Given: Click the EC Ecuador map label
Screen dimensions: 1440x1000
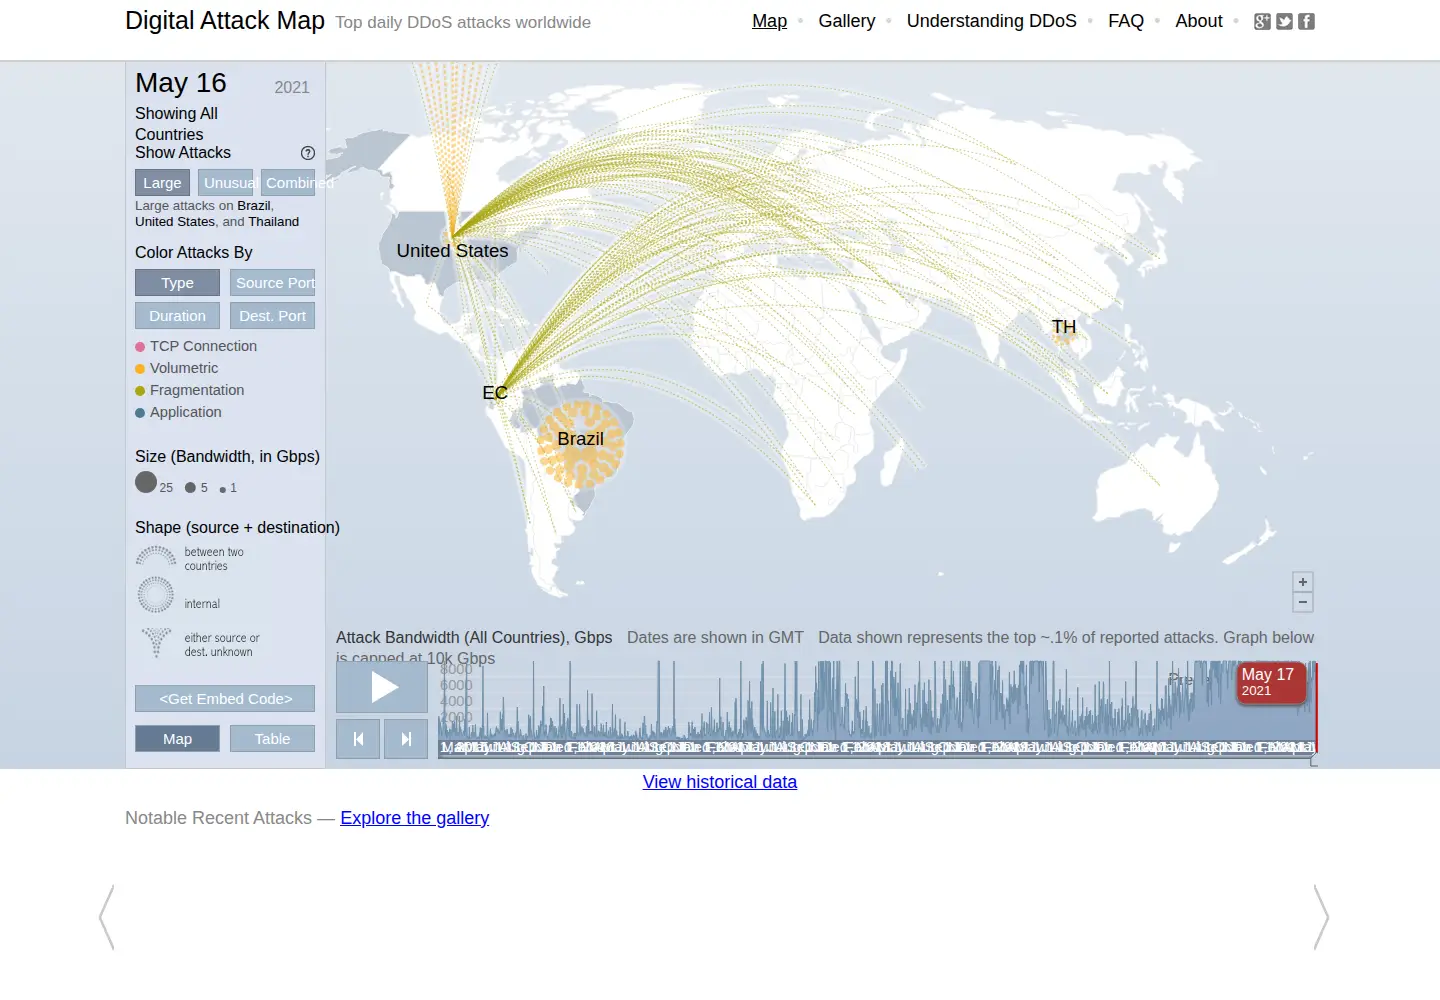Looking at the screenshot, I should pyautogui.click(x=495, y=393).
